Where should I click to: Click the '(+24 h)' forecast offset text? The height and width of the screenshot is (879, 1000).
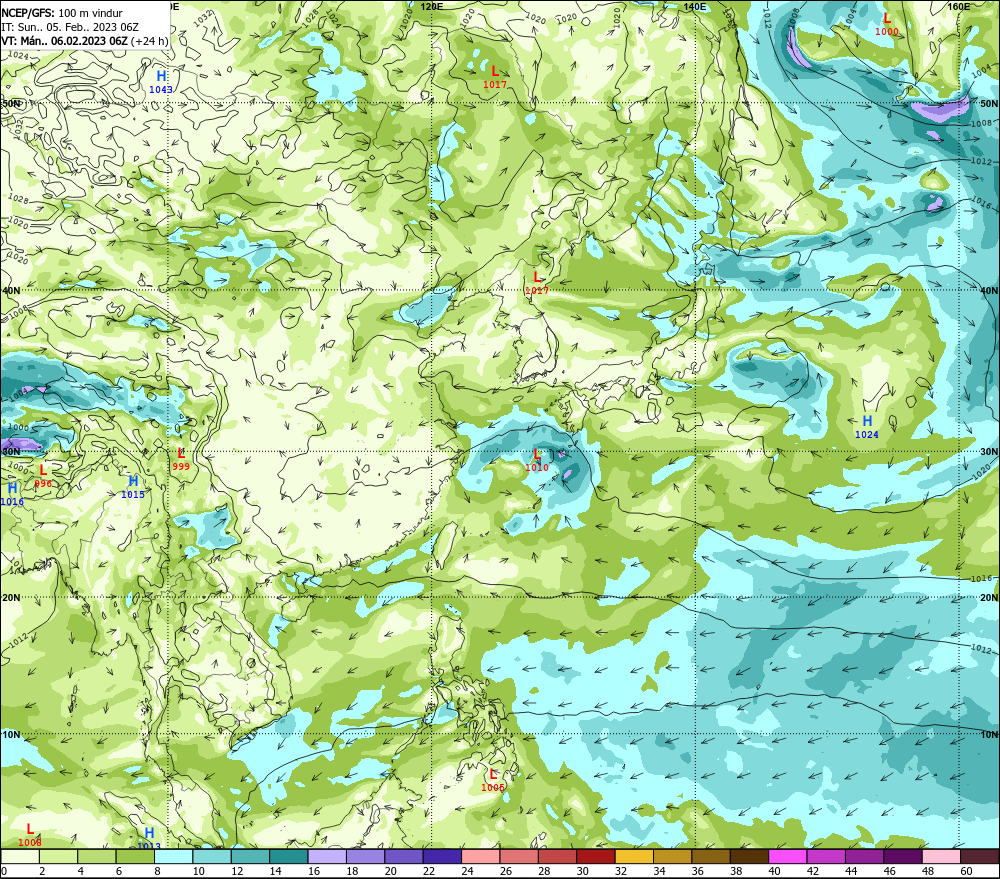pyautogui.click(x=151, y=41)
